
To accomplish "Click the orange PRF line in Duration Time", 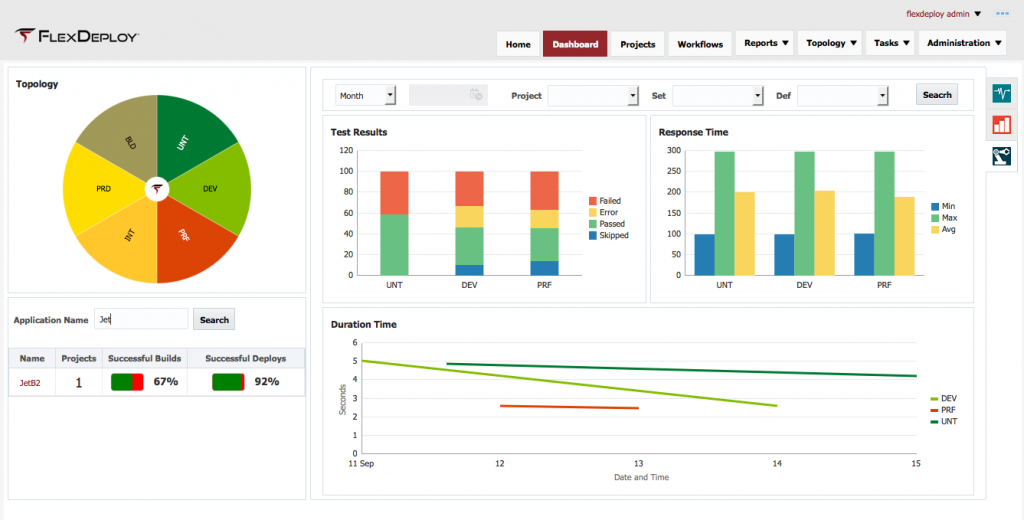I will click(x=569, y=407).
